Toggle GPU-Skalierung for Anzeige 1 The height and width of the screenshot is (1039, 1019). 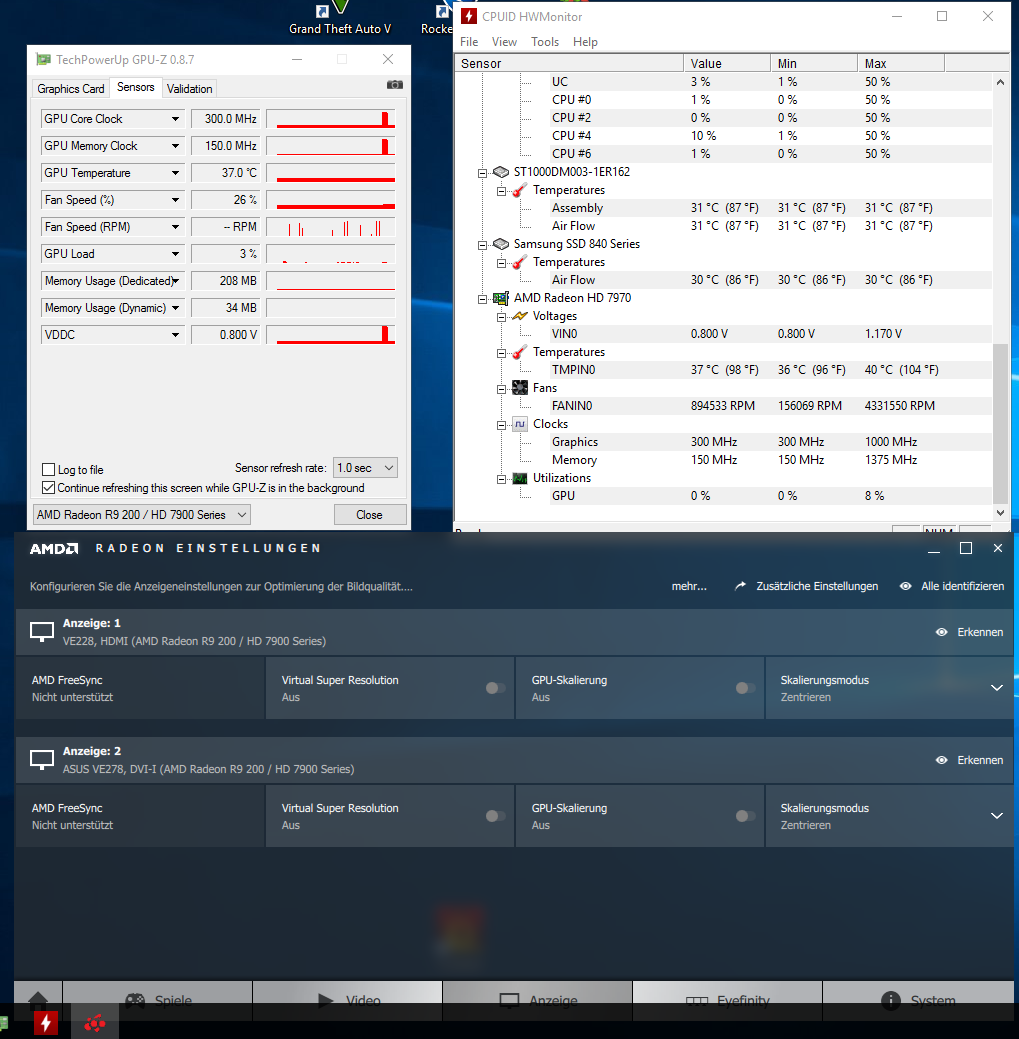745,688
